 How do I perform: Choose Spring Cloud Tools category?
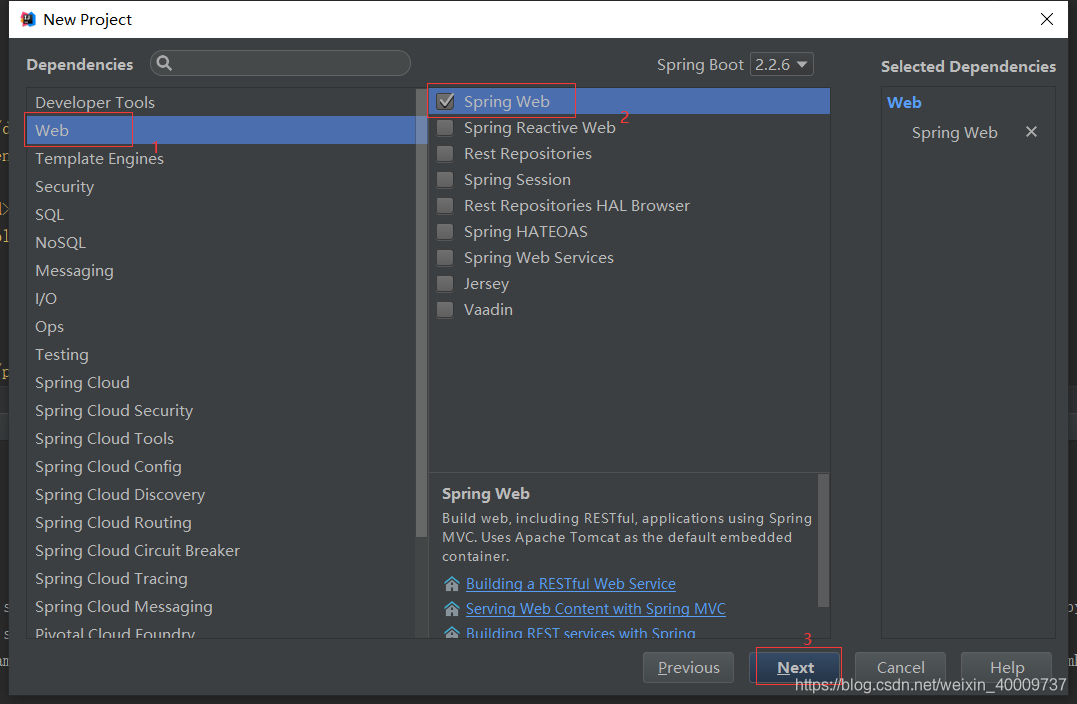(221, 439)
